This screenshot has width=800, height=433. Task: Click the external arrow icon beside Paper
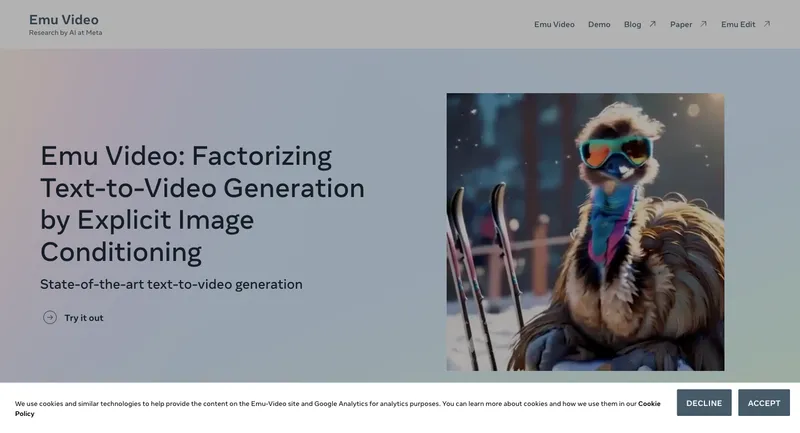703,24
